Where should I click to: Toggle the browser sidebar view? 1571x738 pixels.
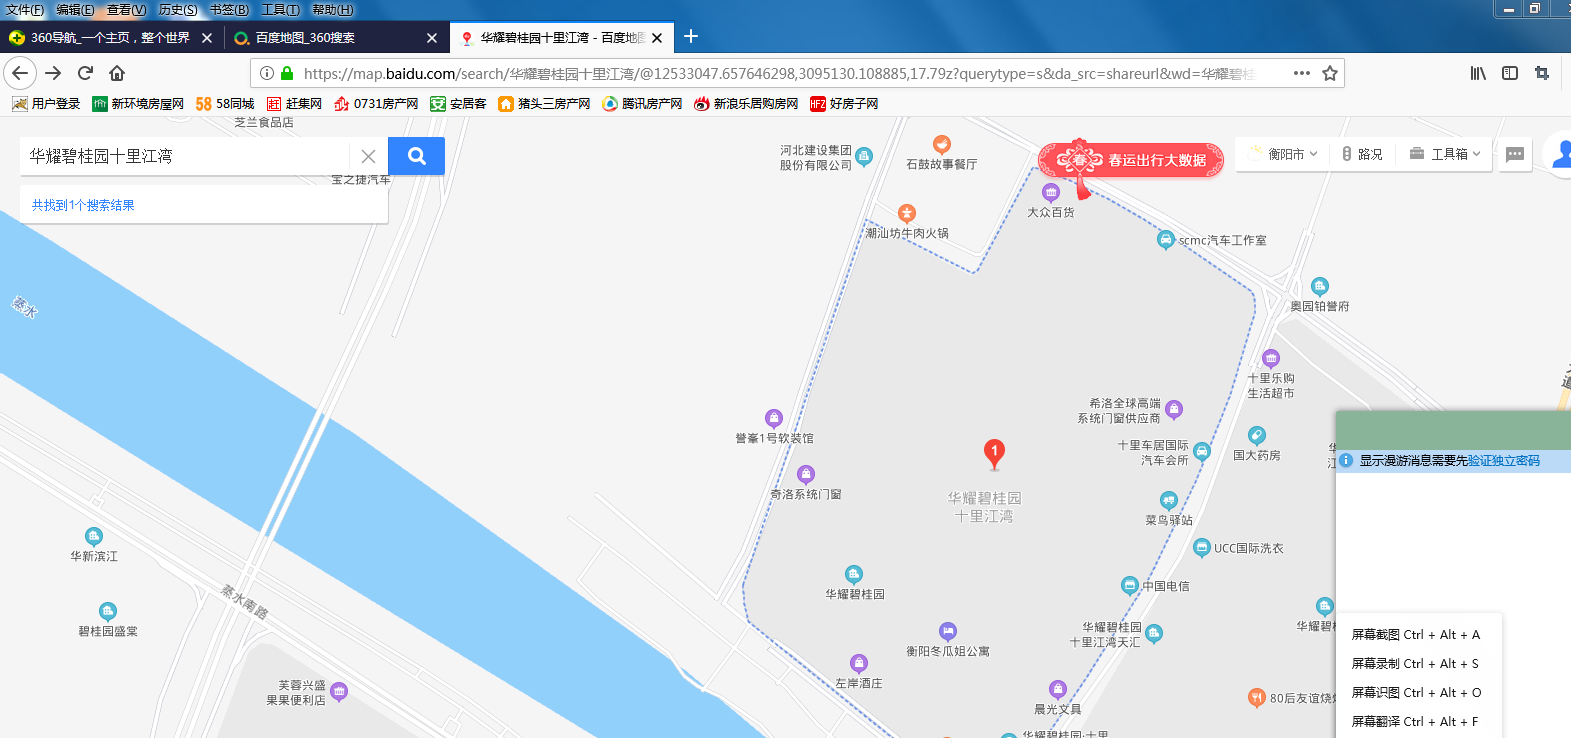(x=1510, y=73)
